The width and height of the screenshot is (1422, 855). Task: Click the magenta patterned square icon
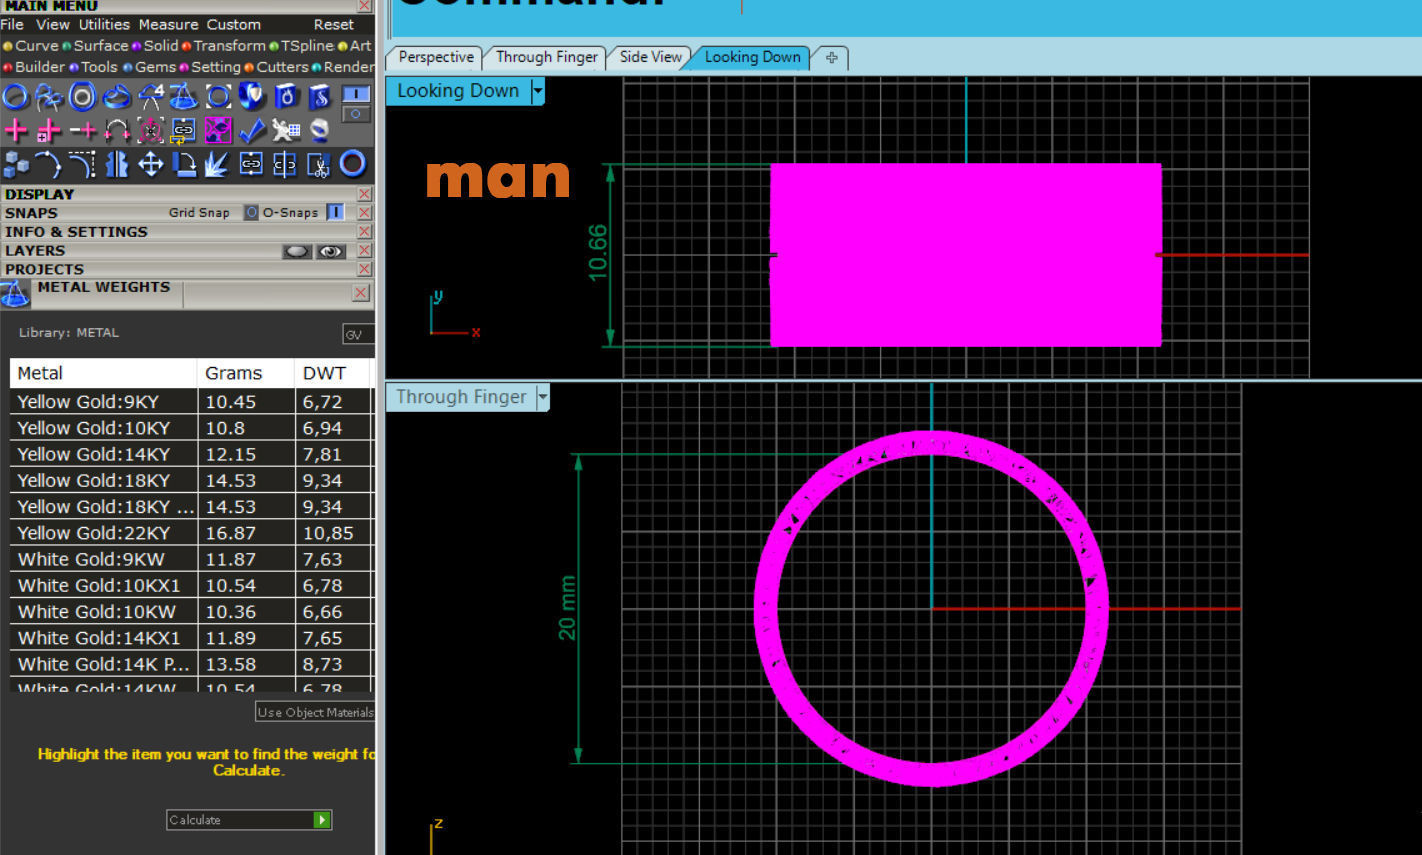click(x=218, y=130)
